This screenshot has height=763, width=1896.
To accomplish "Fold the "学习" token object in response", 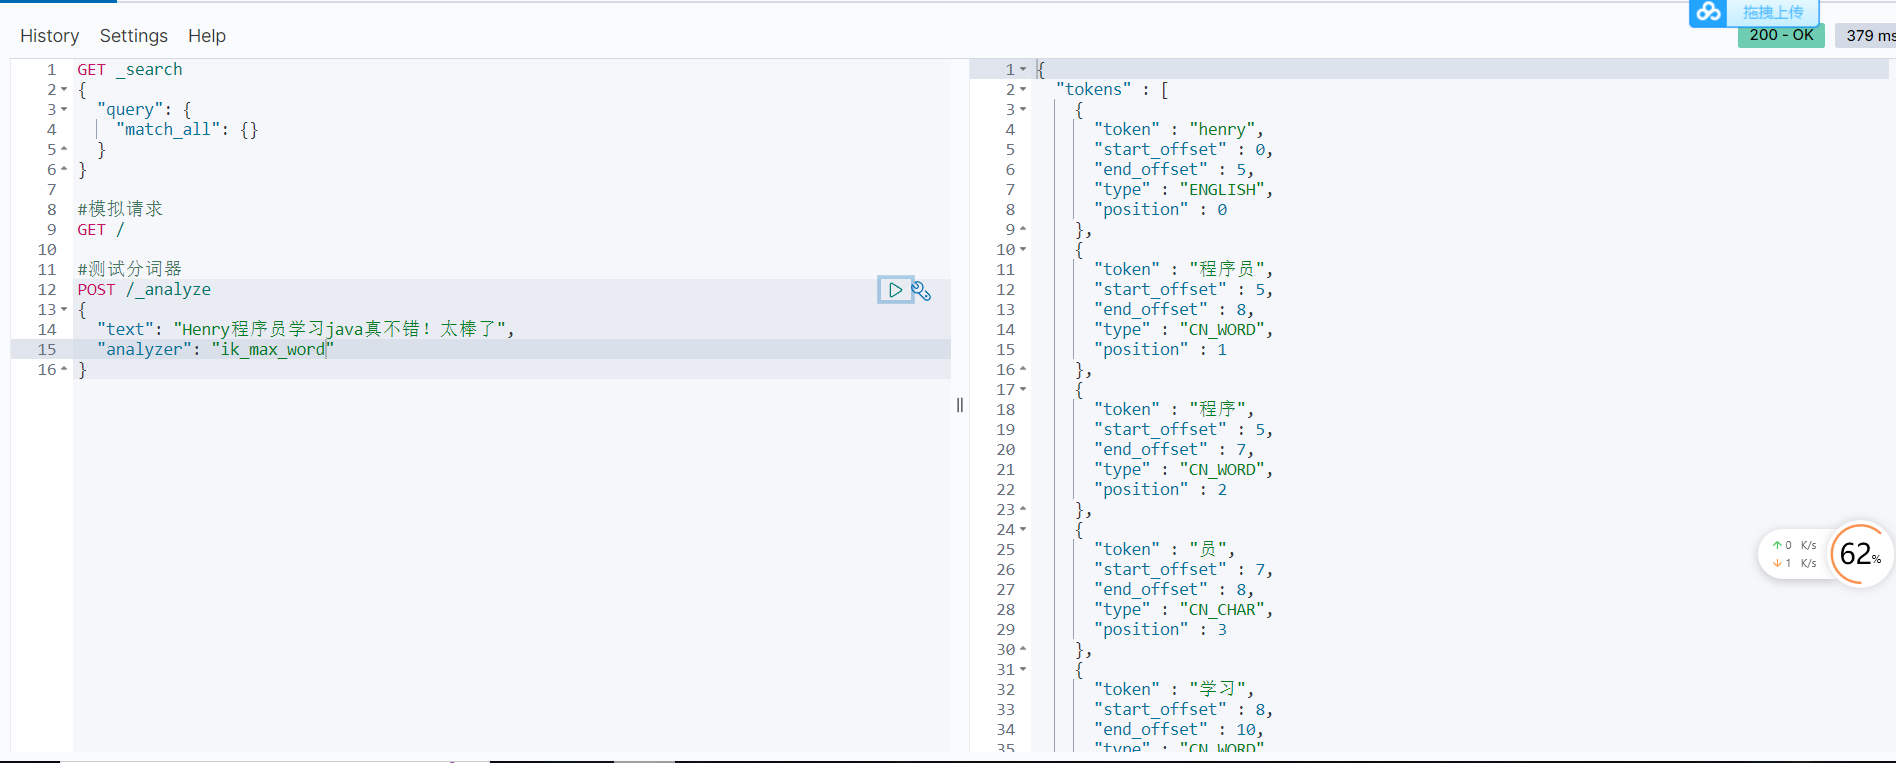I will click(1023, 670).
